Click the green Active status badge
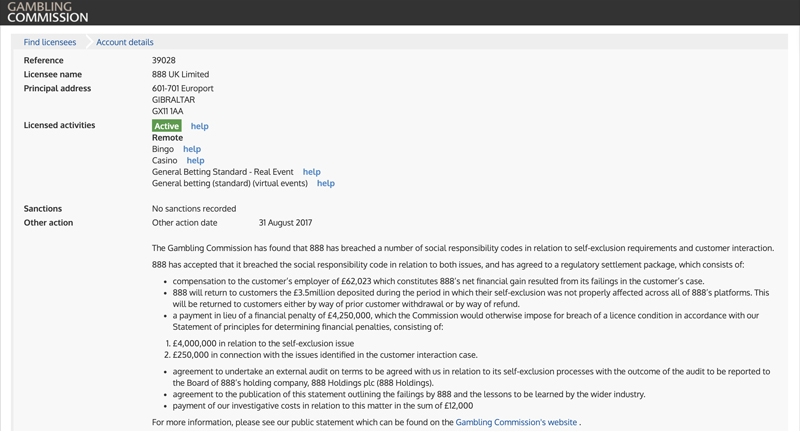This screenshot has height=440, width=800. [166, 126]
